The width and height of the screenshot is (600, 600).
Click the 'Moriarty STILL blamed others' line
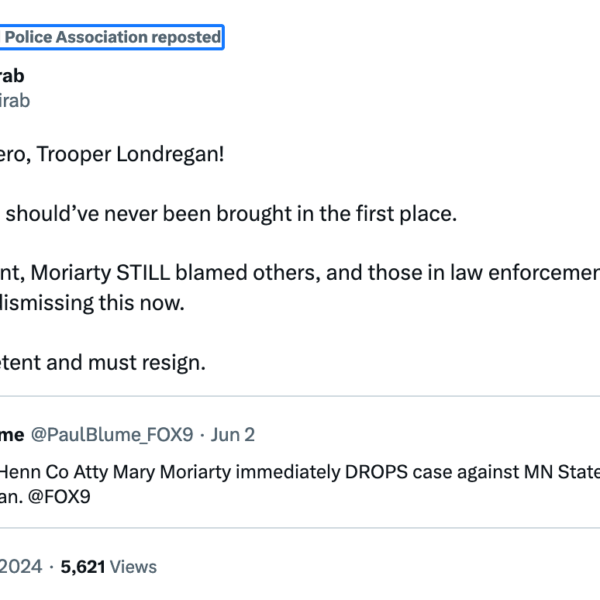coord(300,273)
